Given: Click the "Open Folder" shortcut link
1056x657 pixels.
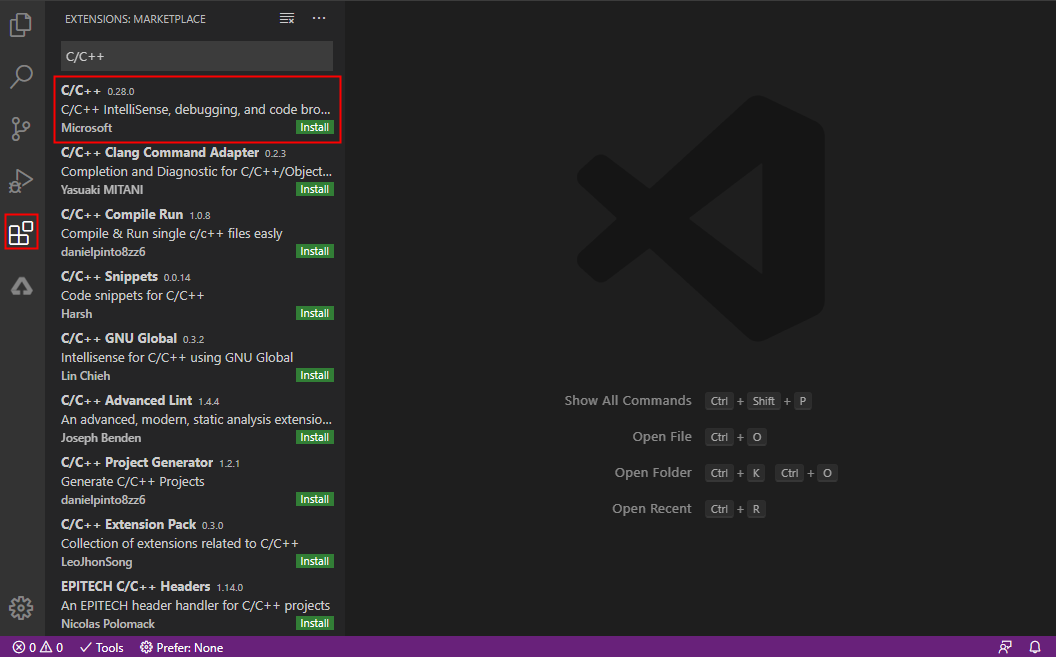Looking at the screenshot, I should [x=653, y=472].
